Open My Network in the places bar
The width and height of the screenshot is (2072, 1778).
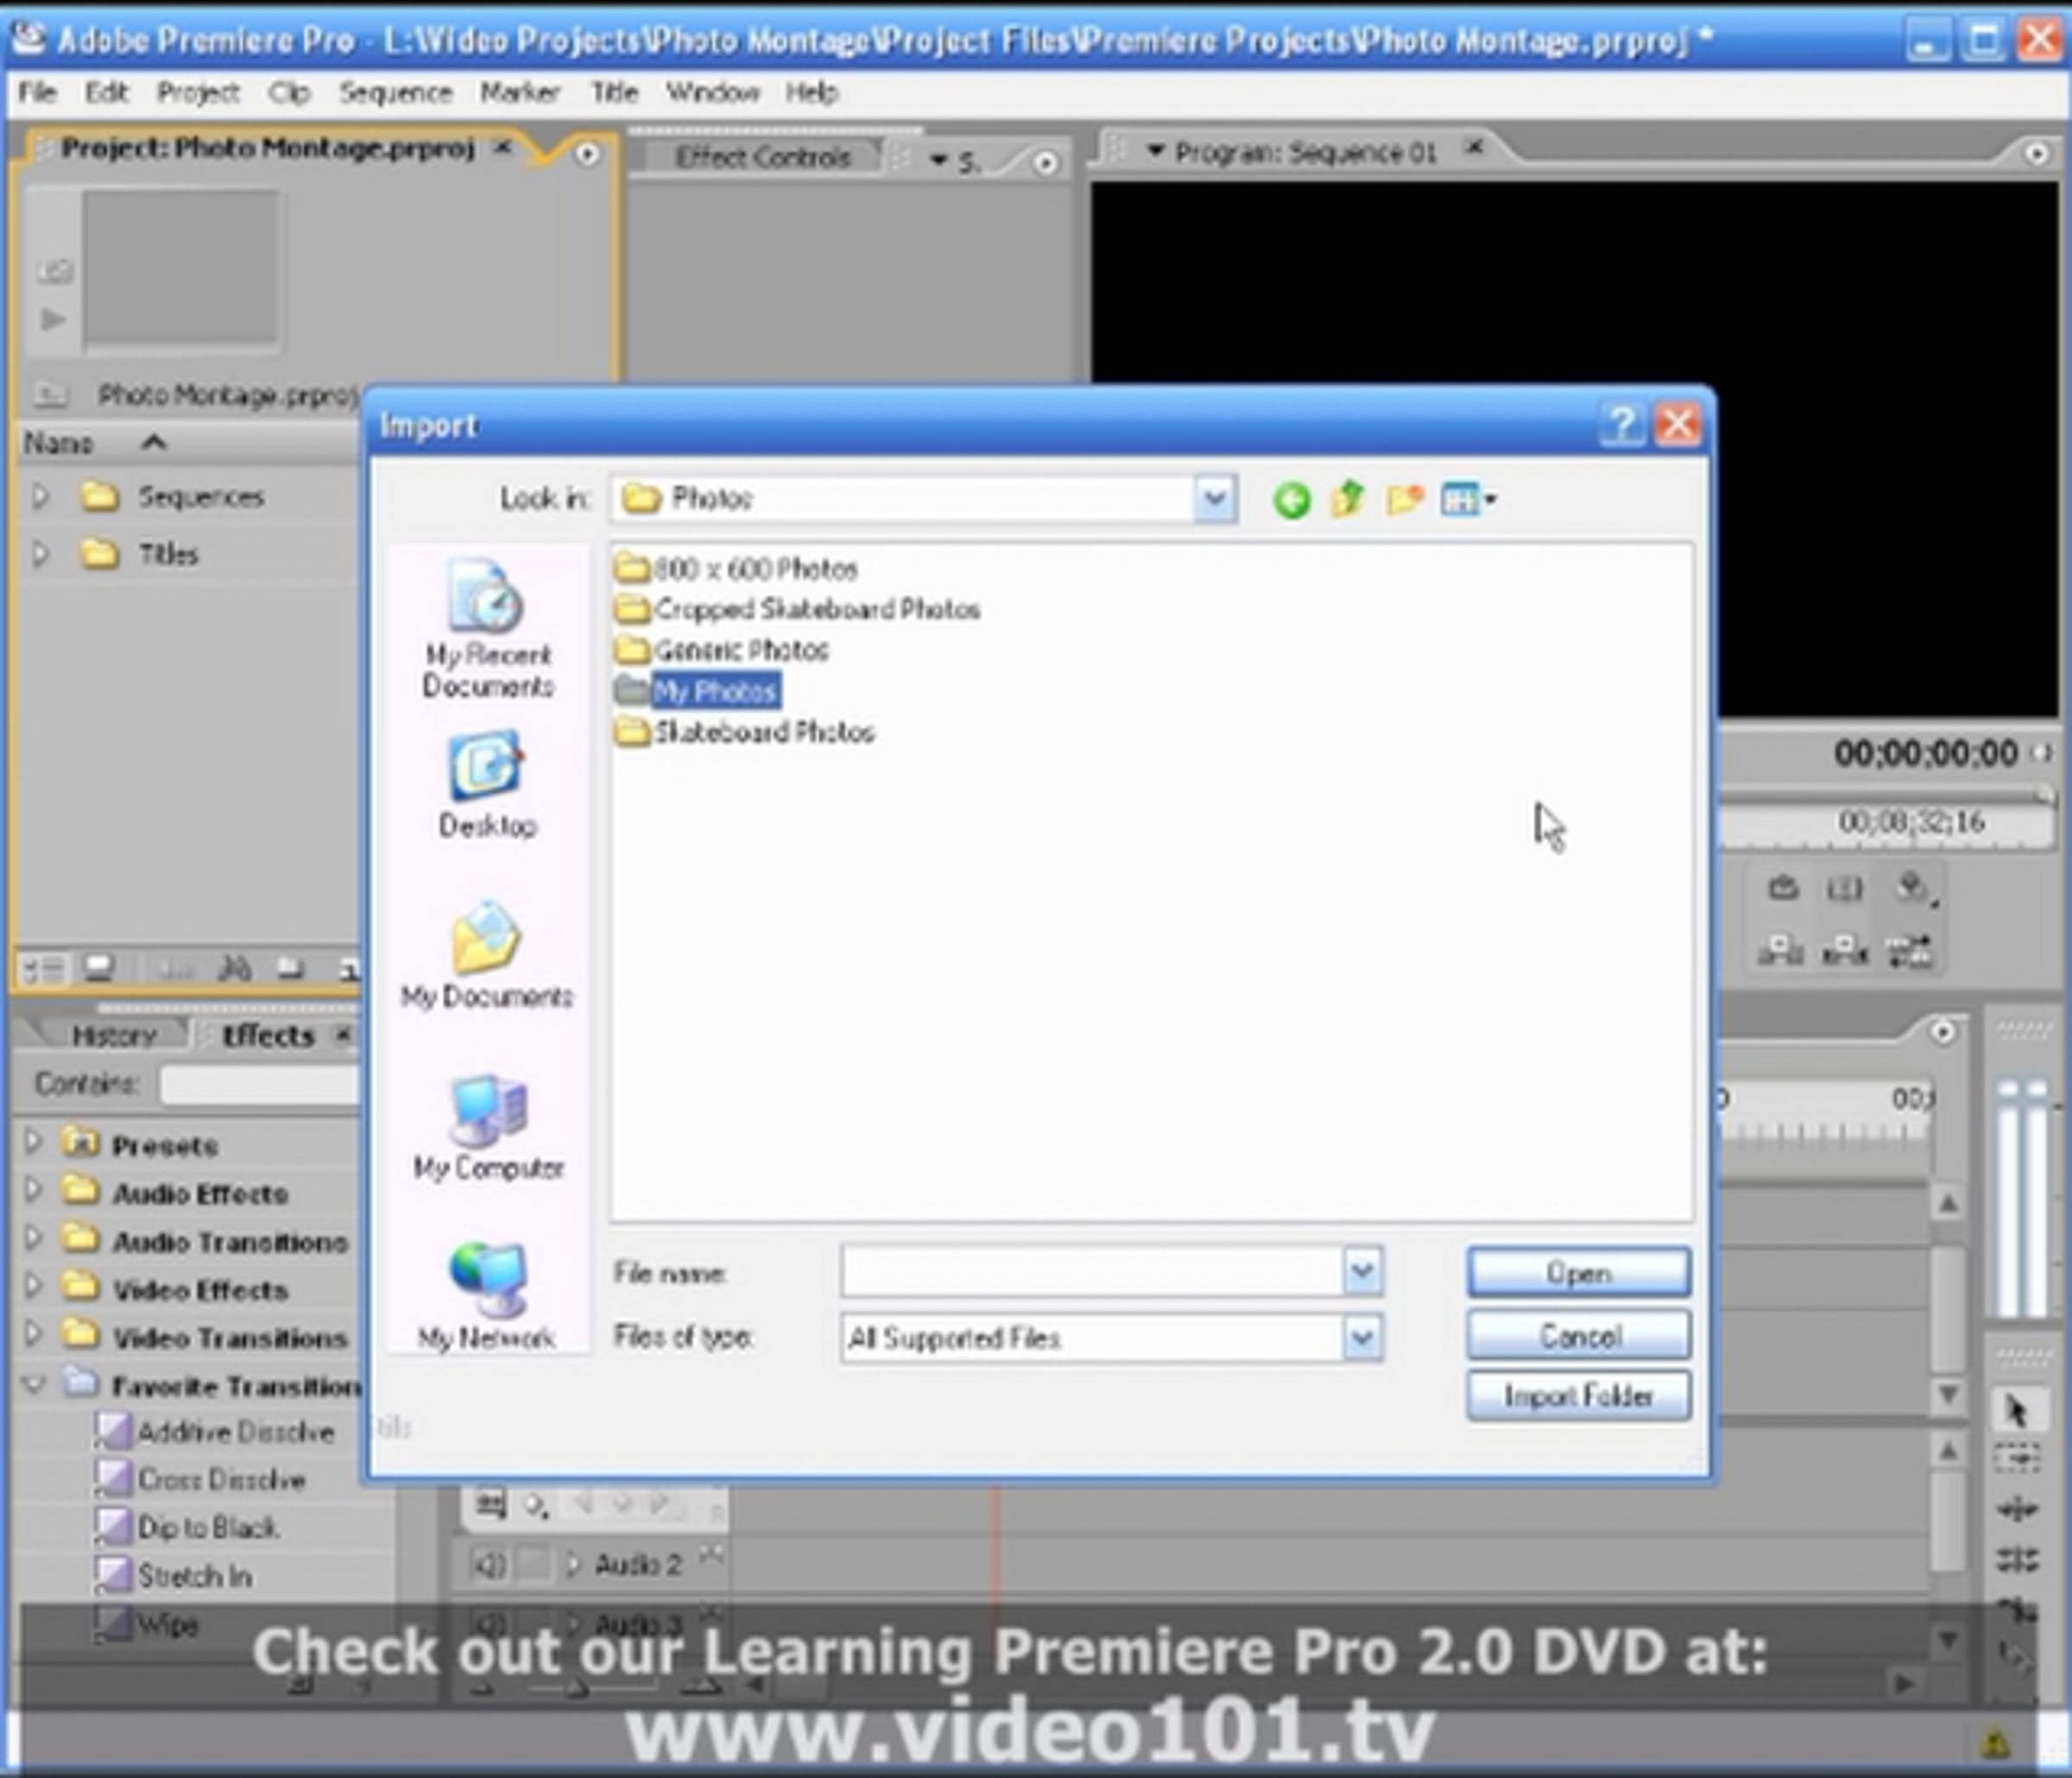pyautogui.click(x=487, y=1297)
